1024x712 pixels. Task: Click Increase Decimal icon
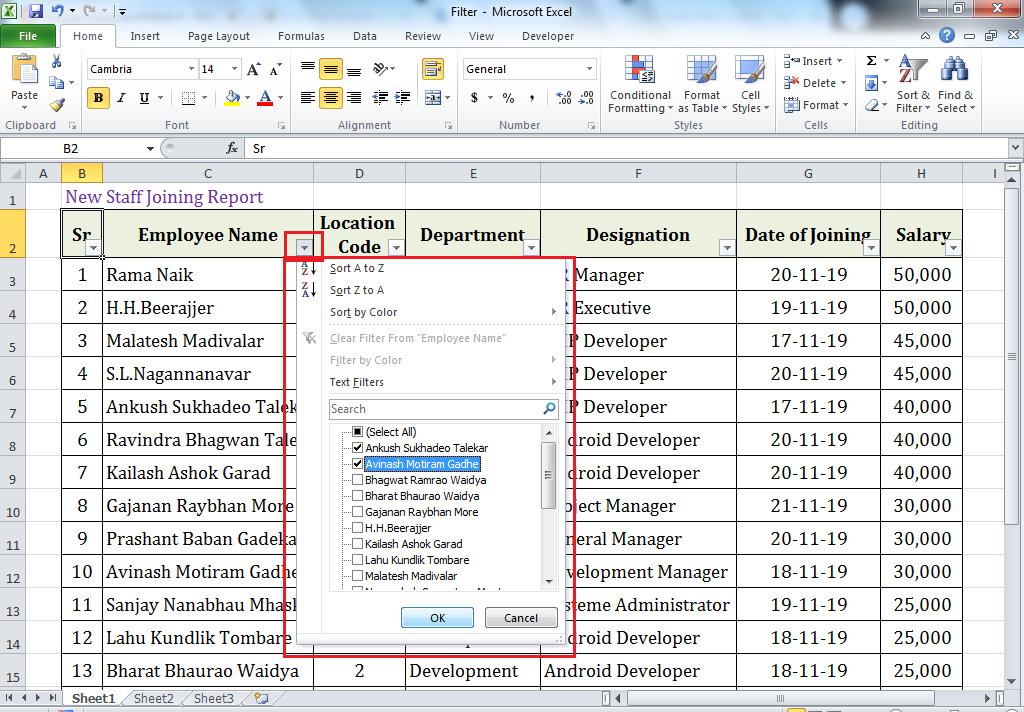[x=564, y=98]
